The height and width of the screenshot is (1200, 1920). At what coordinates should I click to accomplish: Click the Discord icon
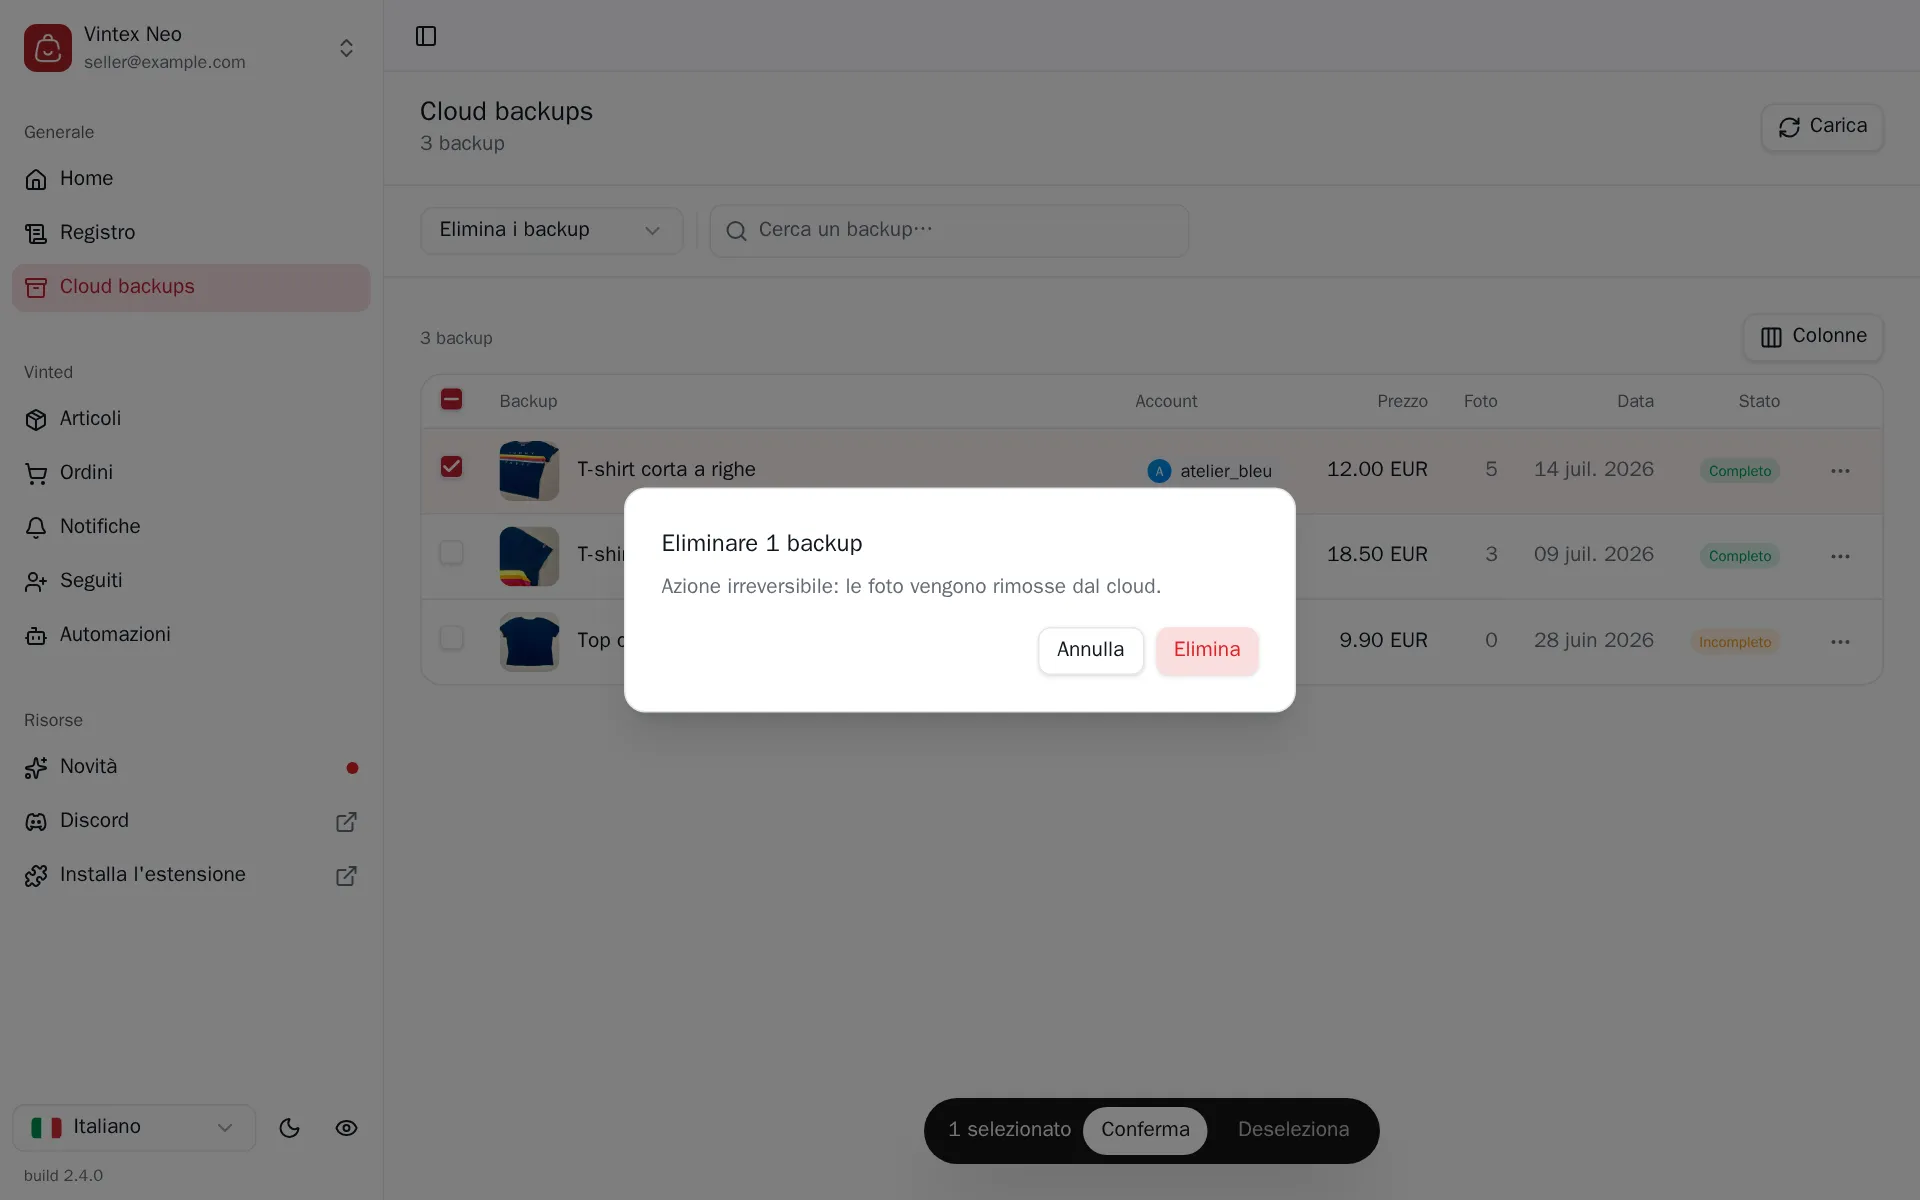pyautogui.click(x=36, y=822)
